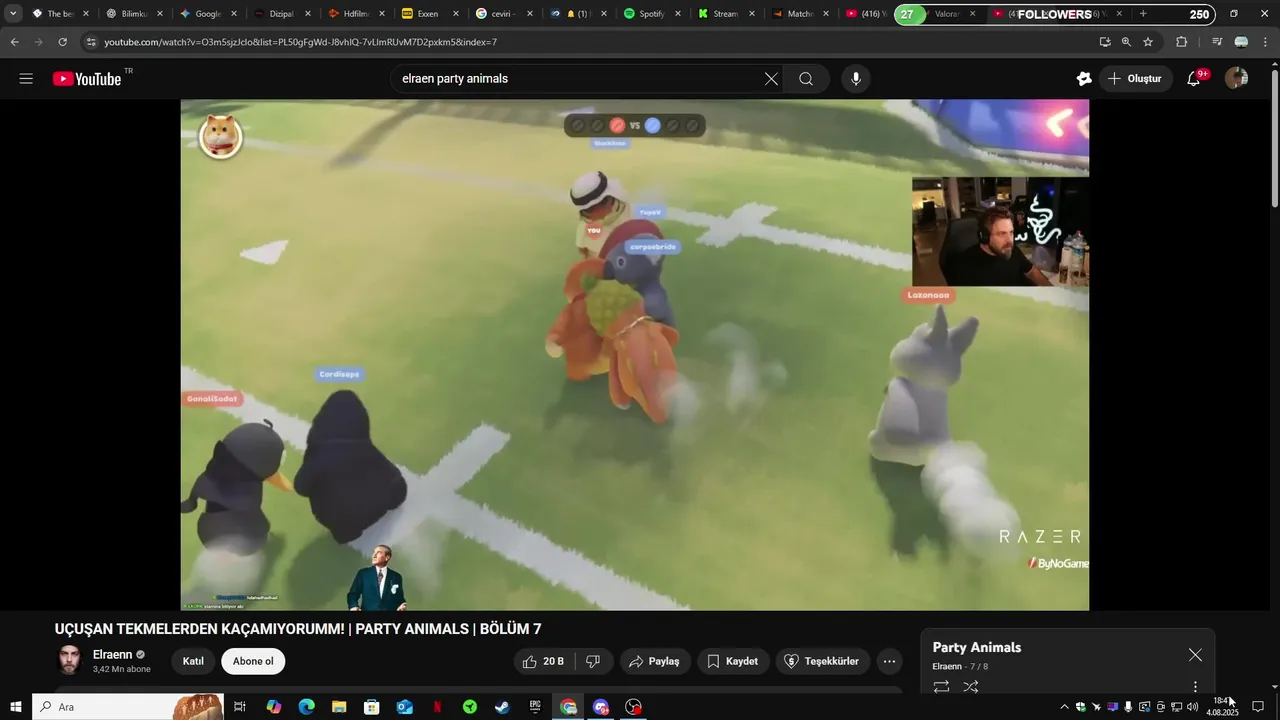Open the tab search dropdown arrow

(x=13, y=14)
